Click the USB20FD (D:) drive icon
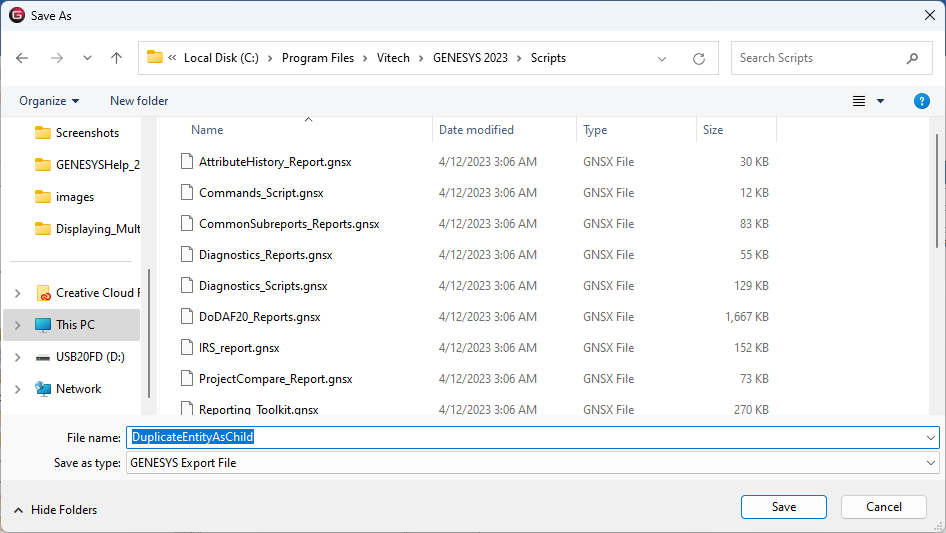The image size is (946, 533). point(43,357)
